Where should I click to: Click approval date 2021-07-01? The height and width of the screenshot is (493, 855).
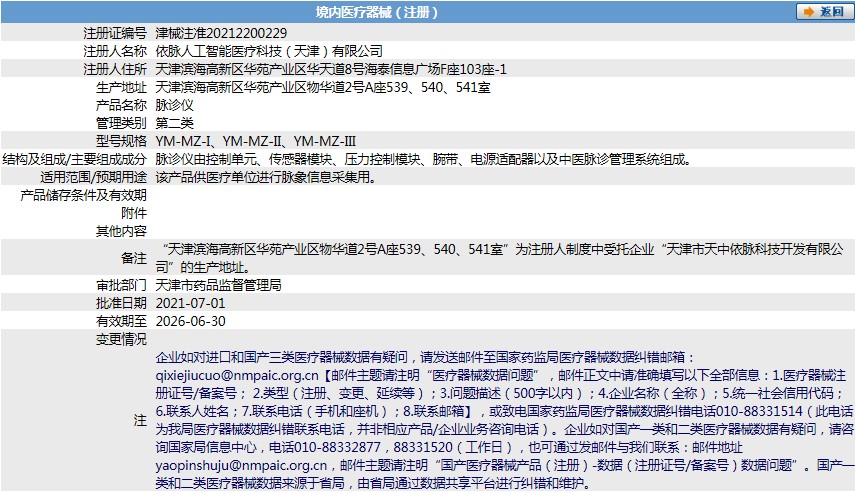pyautogui.click(x=190, y=303)
